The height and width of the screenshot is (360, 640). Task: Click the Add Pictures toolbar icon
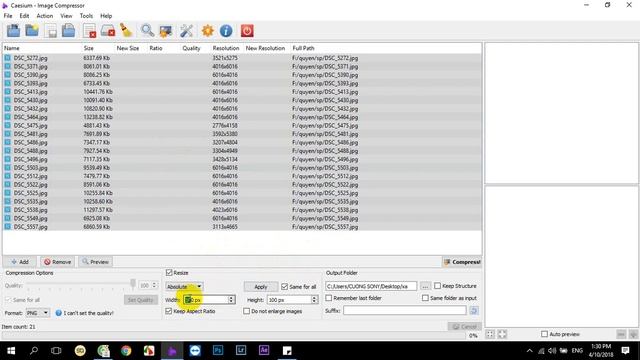(13, 31)
